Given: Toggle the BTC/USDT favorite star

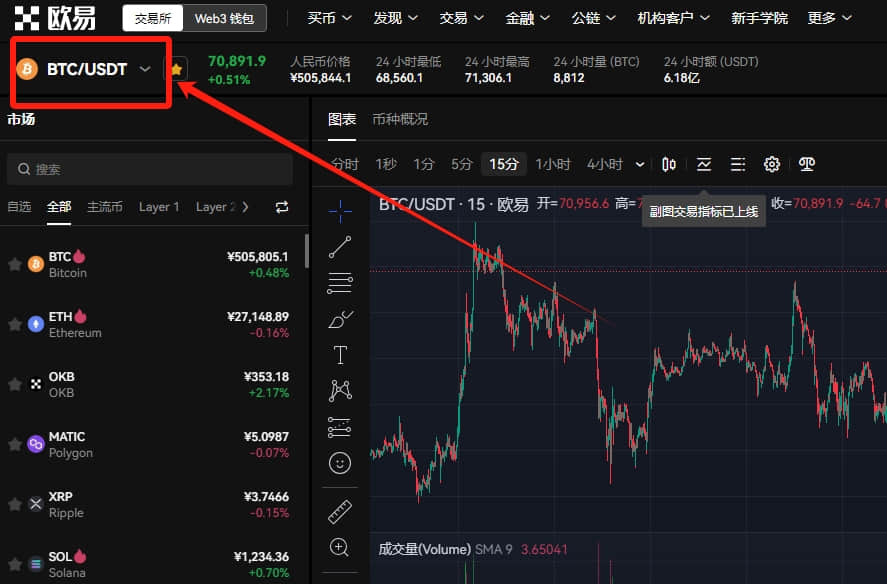Looking at the screenshot, I should (x=176, y=70).
